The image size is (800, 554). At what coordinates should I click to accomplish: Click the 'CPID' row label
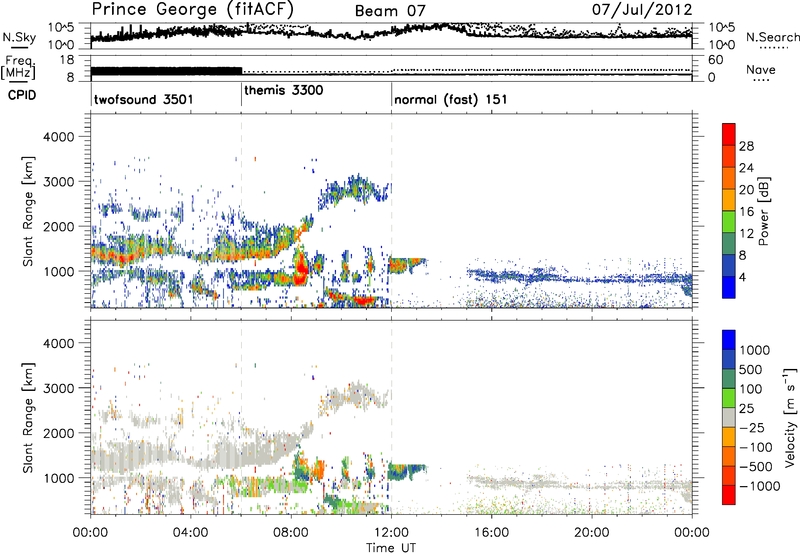point(22,95)
